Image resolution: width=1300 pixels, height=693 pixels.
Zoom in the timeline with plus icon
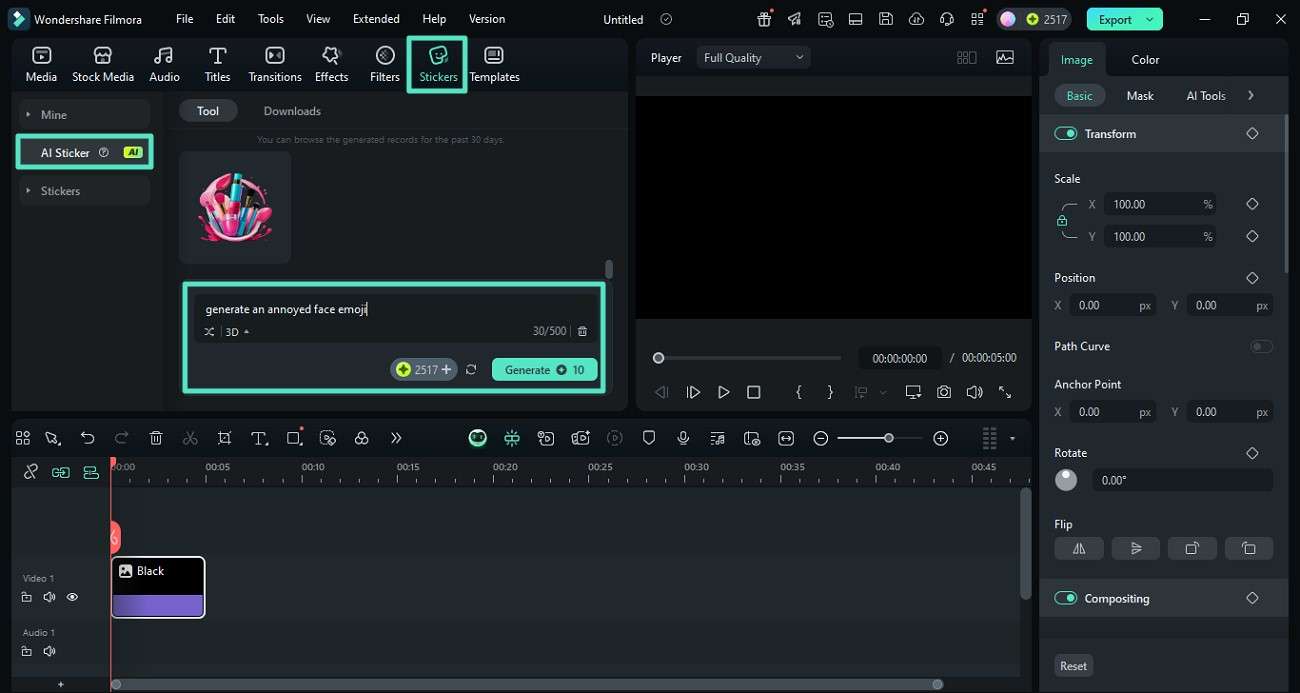click(940, 438)
